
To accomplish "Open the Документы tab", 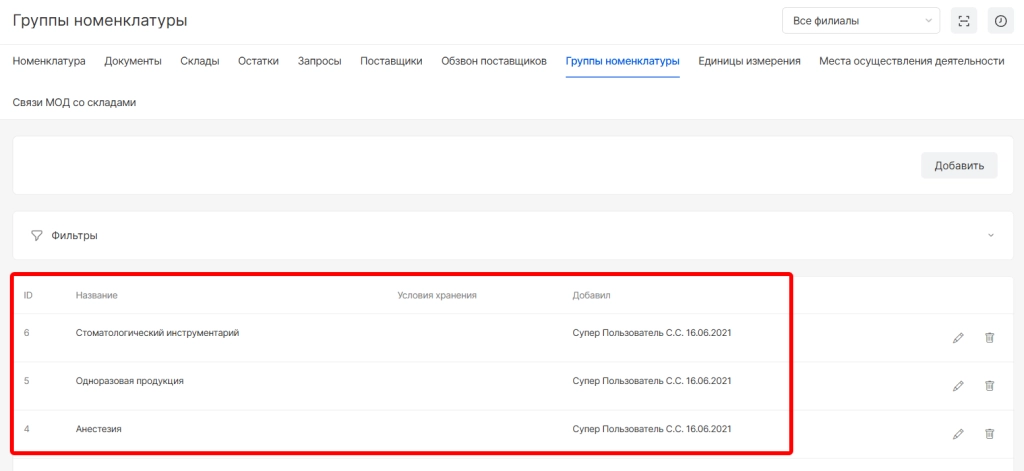I will (133, 61).
